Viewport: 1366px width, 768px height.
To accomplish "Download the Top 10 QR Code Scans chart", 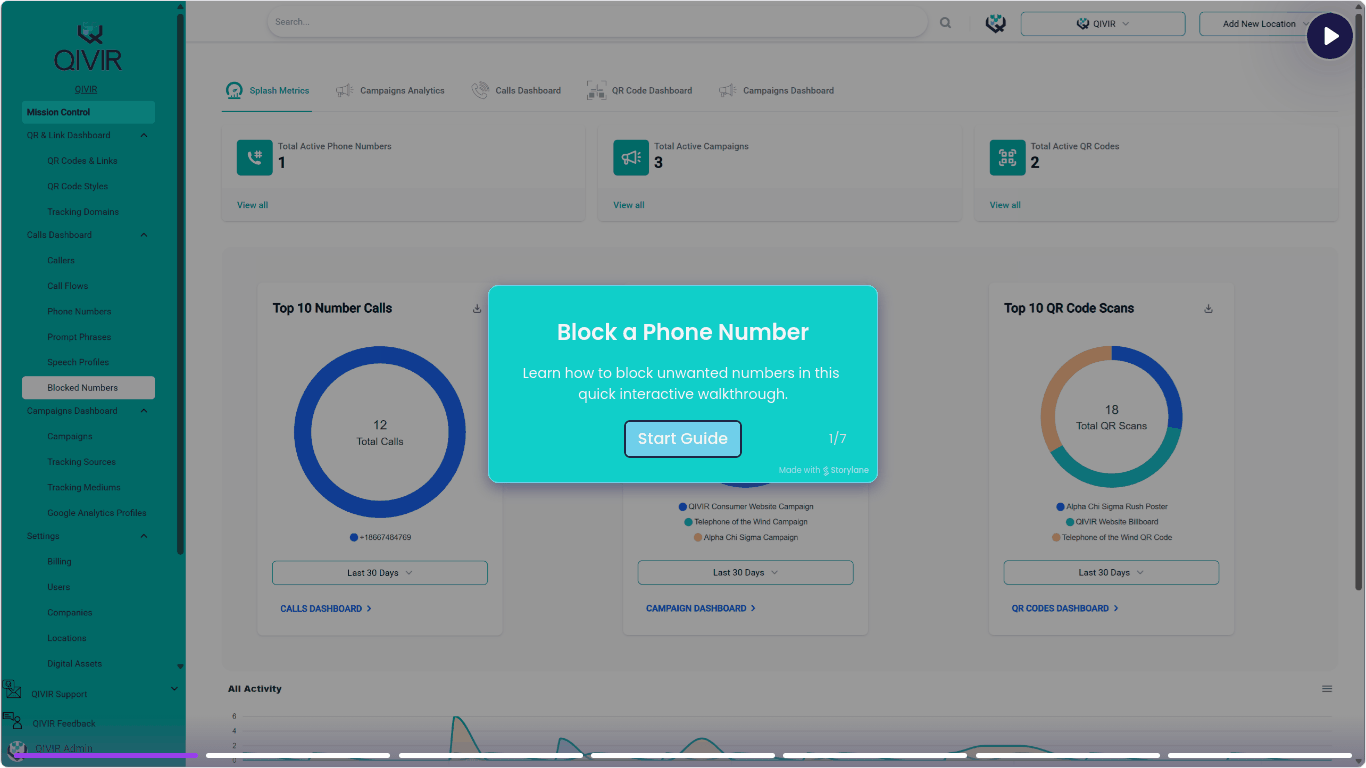I will click(1208, 308).
